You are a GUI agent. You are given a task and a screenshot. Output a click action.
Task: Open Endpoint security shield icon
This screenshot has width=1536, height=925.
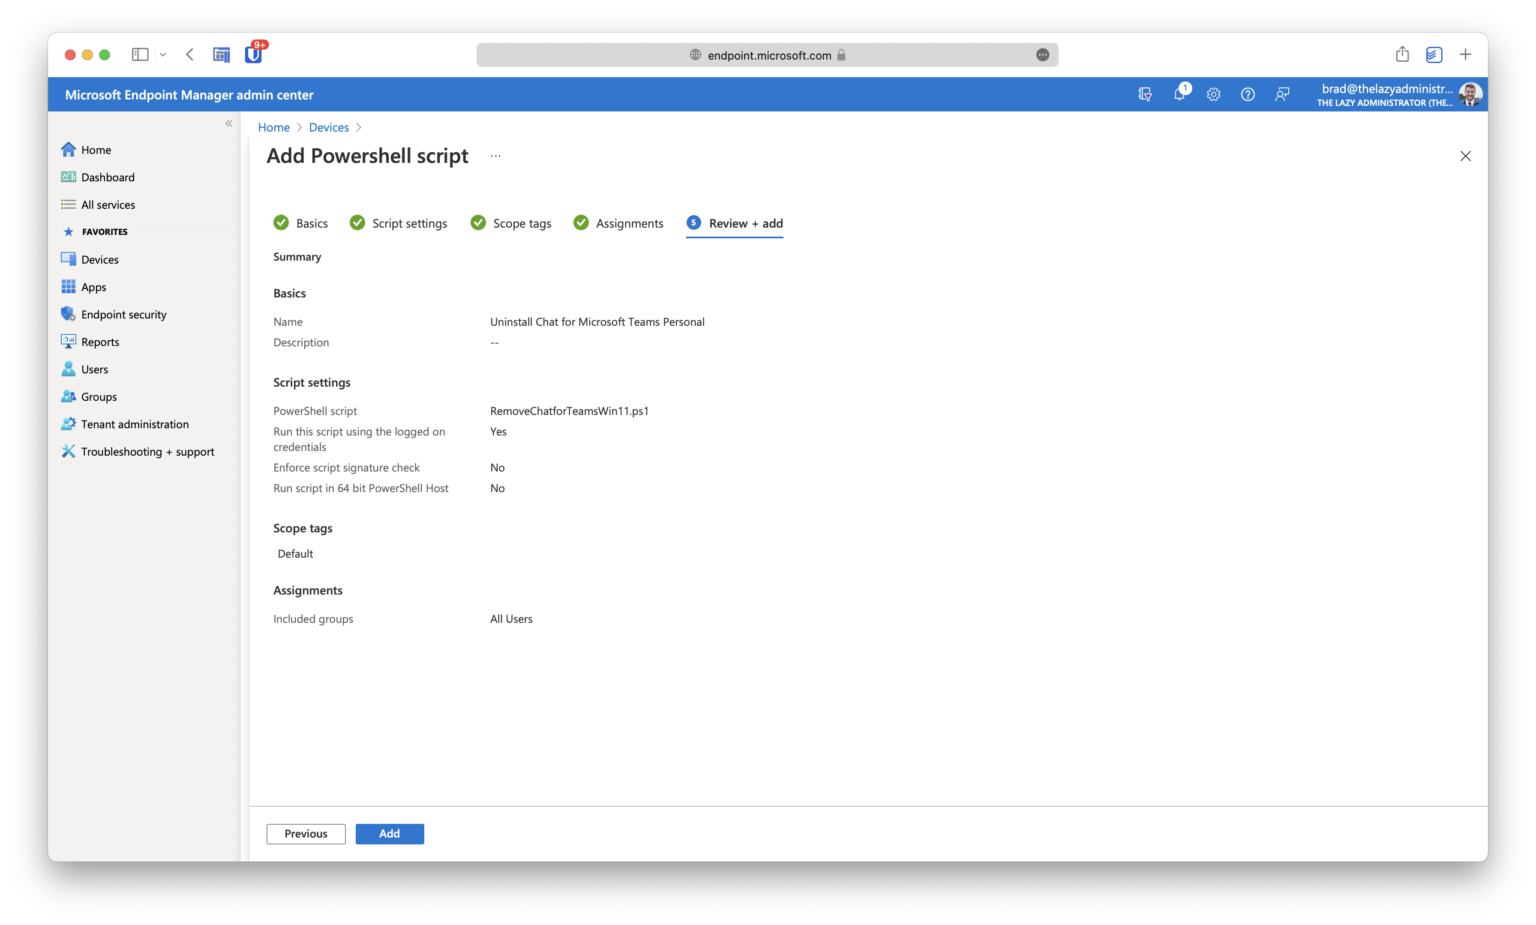68,314
